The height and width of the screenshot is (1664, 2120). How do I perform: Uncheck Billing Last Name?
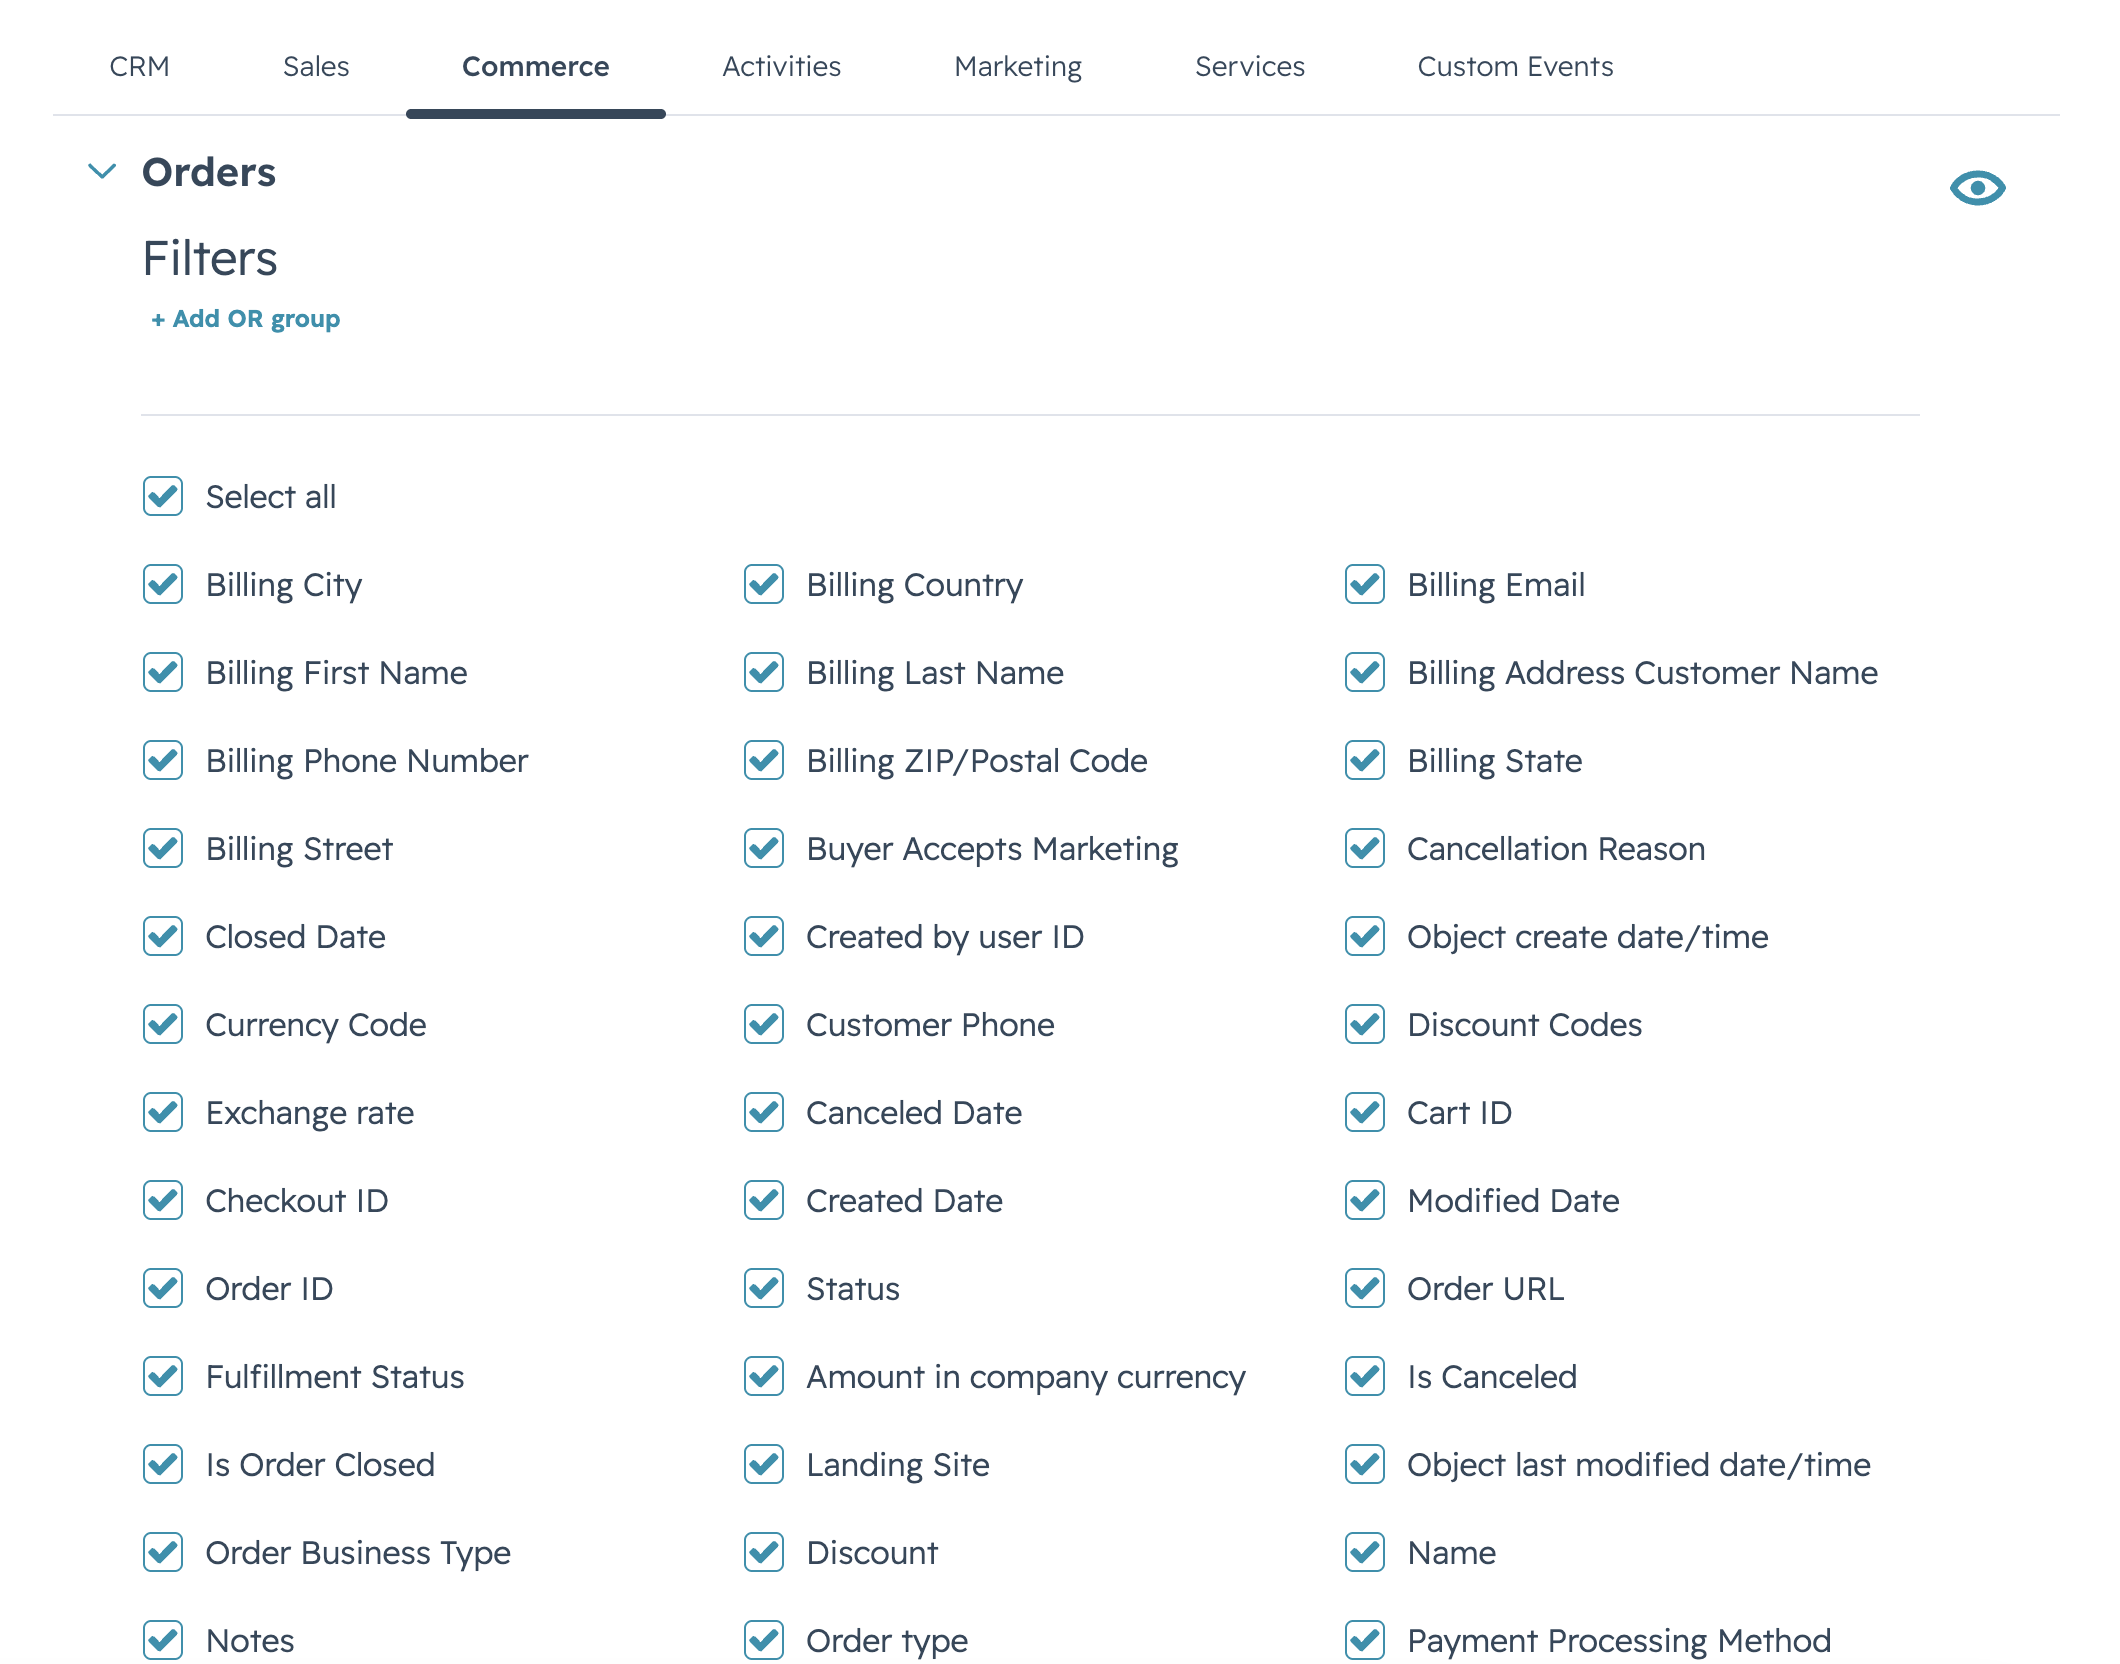(764, 672)
